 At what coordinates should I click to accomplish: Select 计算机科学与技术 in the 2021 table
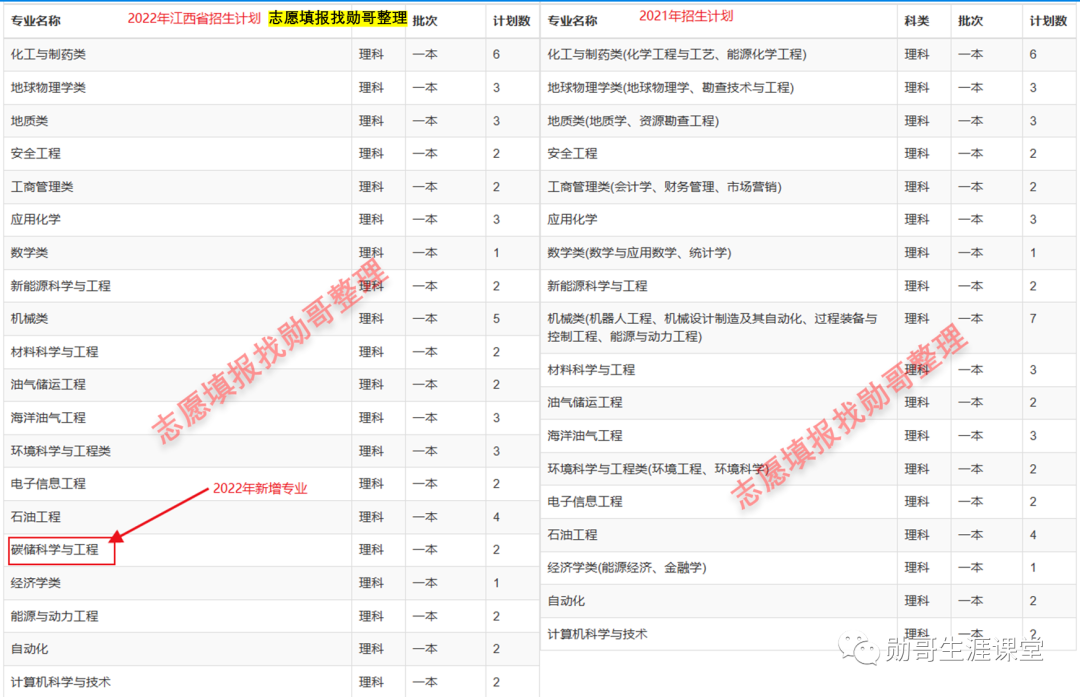pos(597,634)
